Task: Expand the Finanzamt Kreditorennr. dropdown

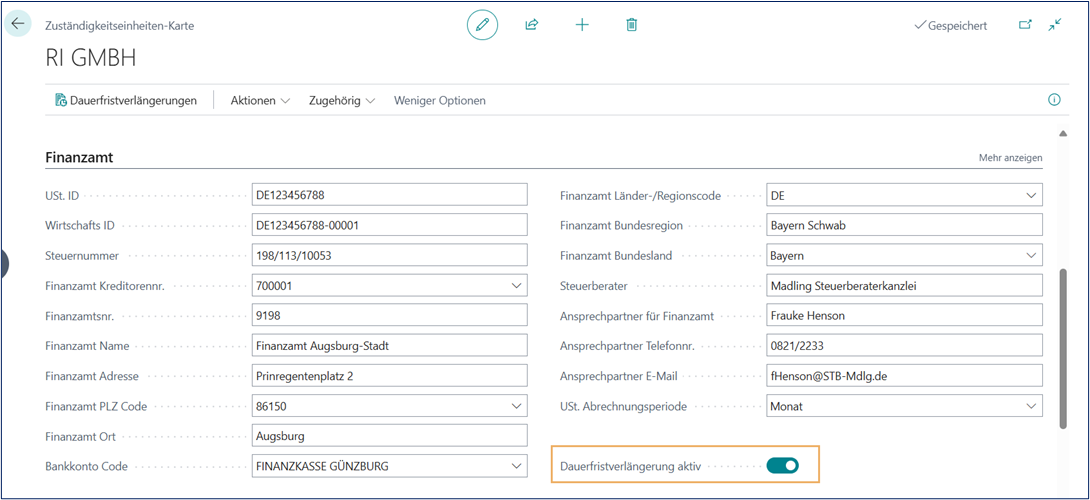Action: pyautogui.click(x=516, y=286)
